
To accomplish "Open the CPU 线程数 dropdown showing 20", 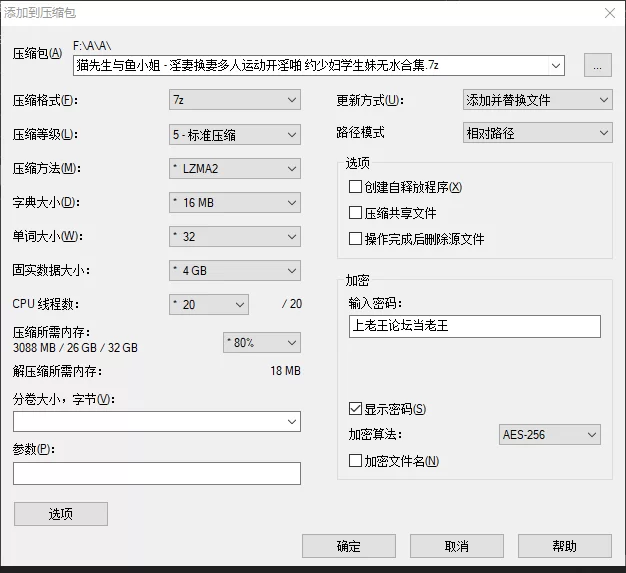I will click(x=209, y=304).
